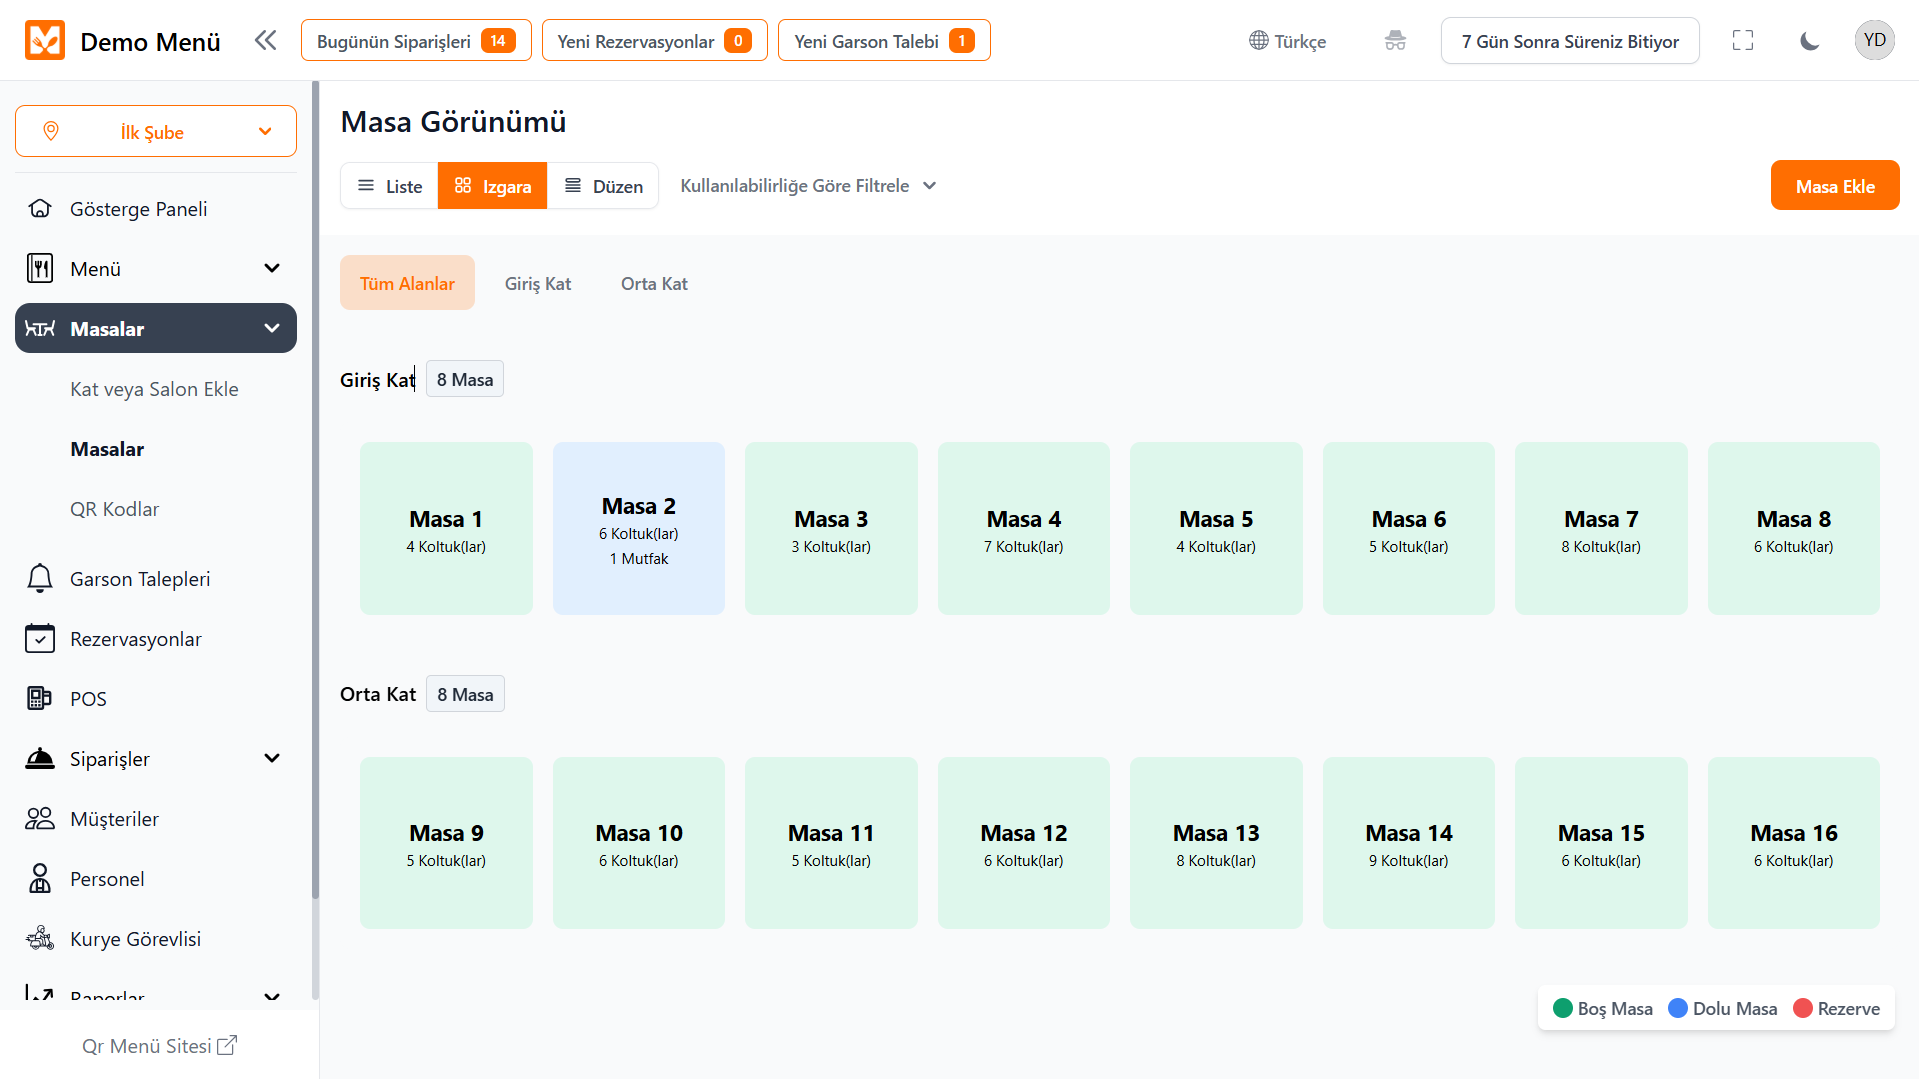
Task: Open Masa 12 table card
Action: click(x=1024, y=843)
